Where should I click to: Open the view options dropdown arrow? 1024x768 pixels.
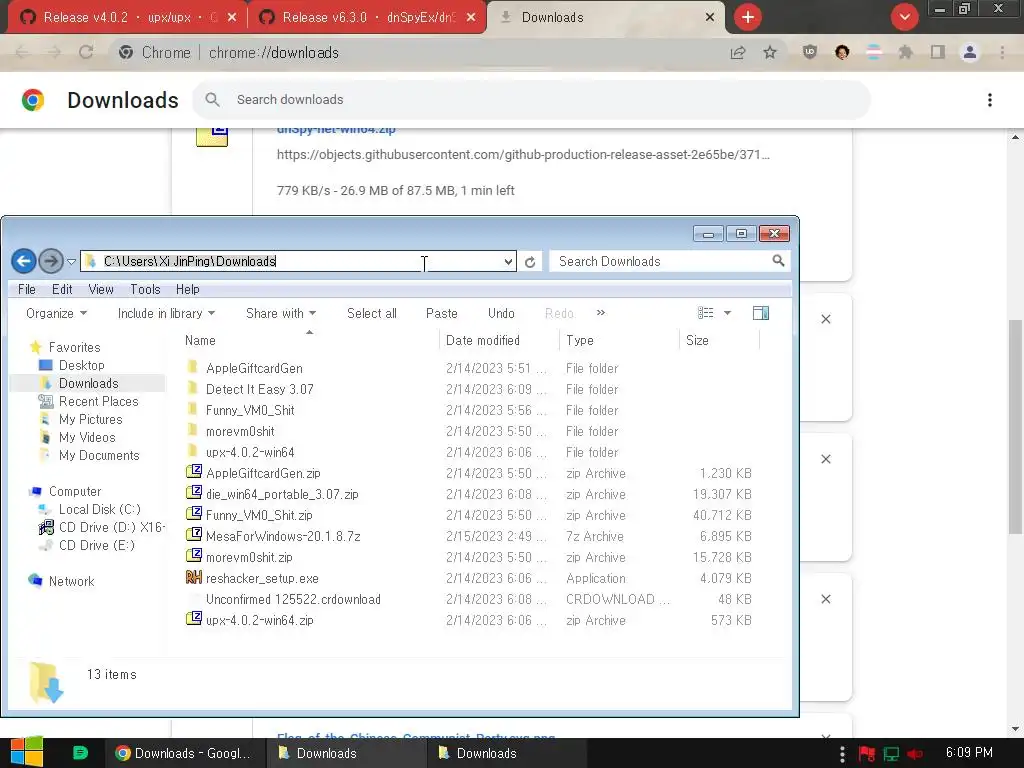tap(727, 313)
